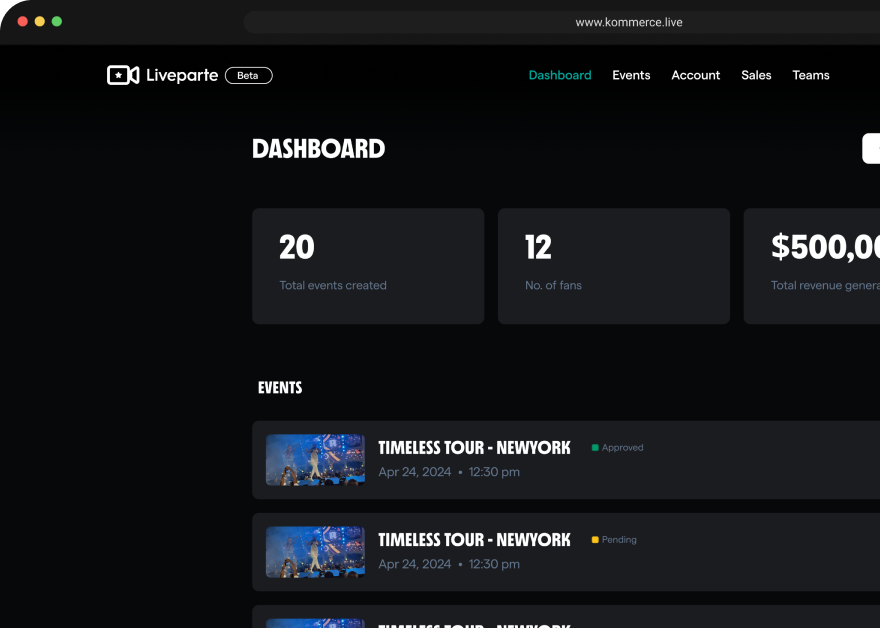Screen dimensions: 880x628
Task: Click the Beta badge next to logo
Action: pos(248,75)
